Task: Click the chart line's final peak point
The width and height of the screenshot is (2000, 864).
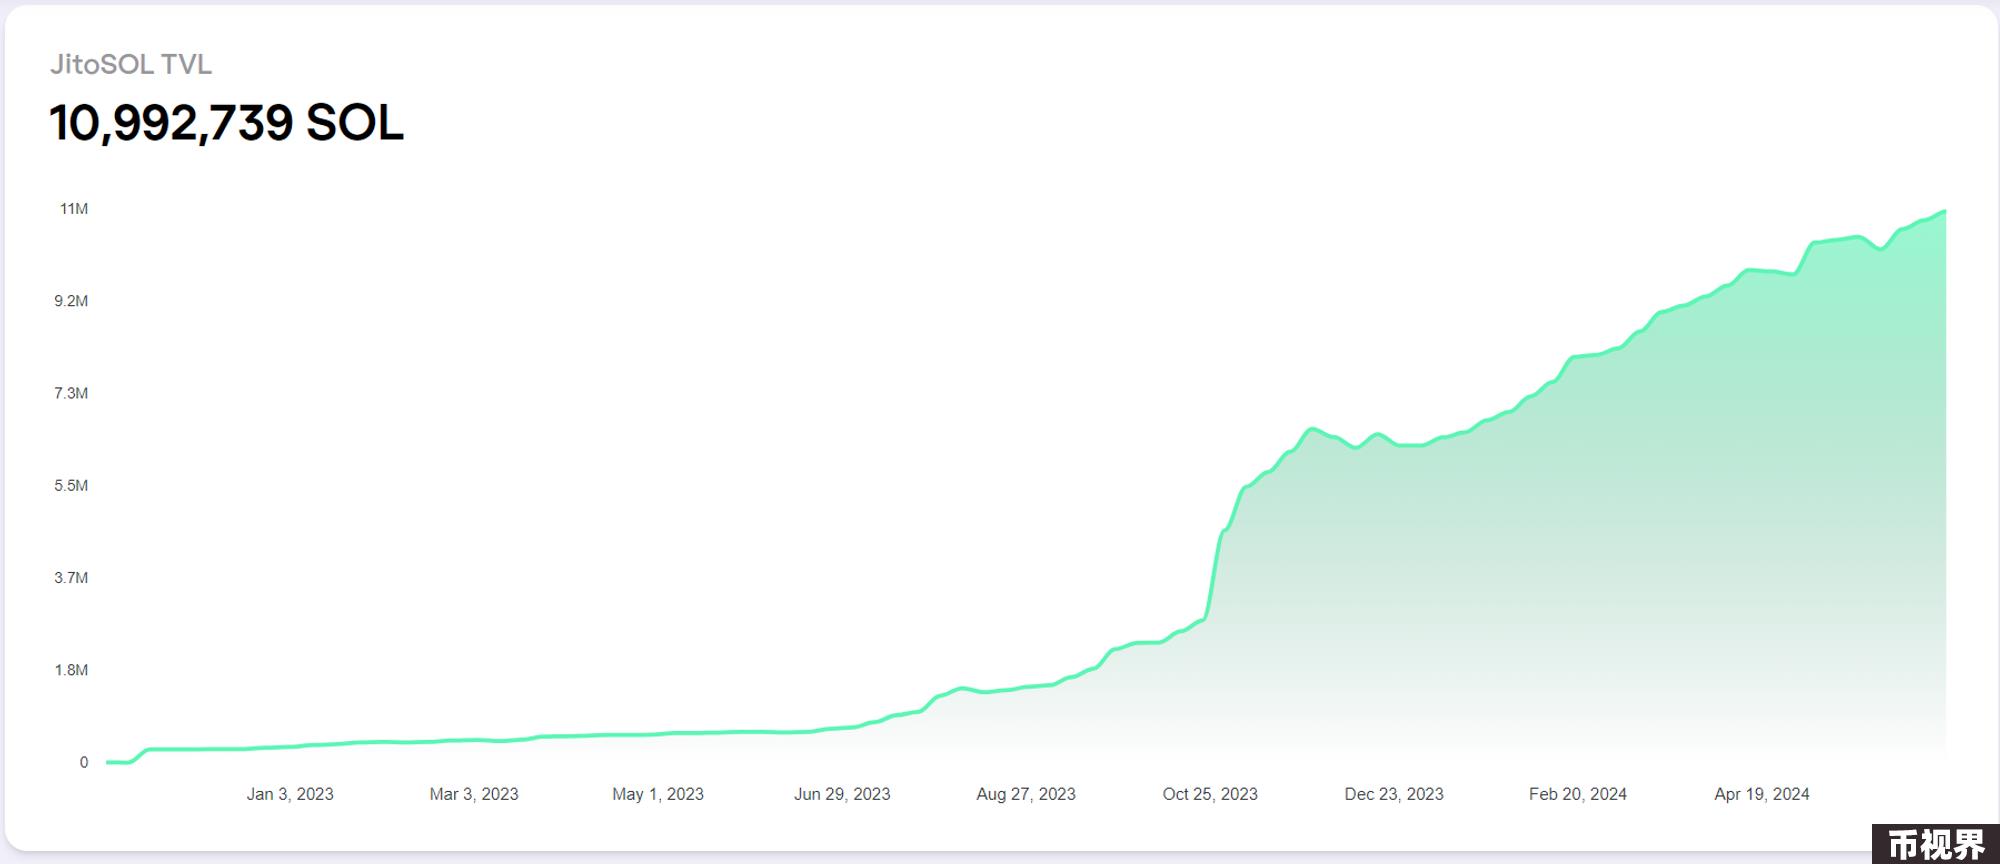Action: coord(1944,211)
